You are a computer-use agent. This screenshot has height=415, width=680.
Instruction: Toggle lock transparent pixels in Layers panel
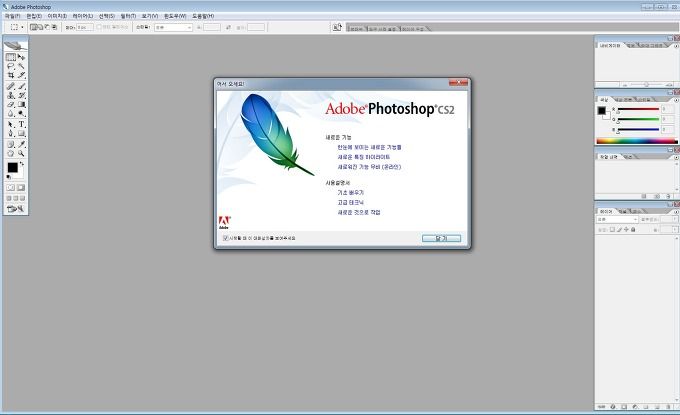[612, 229]
